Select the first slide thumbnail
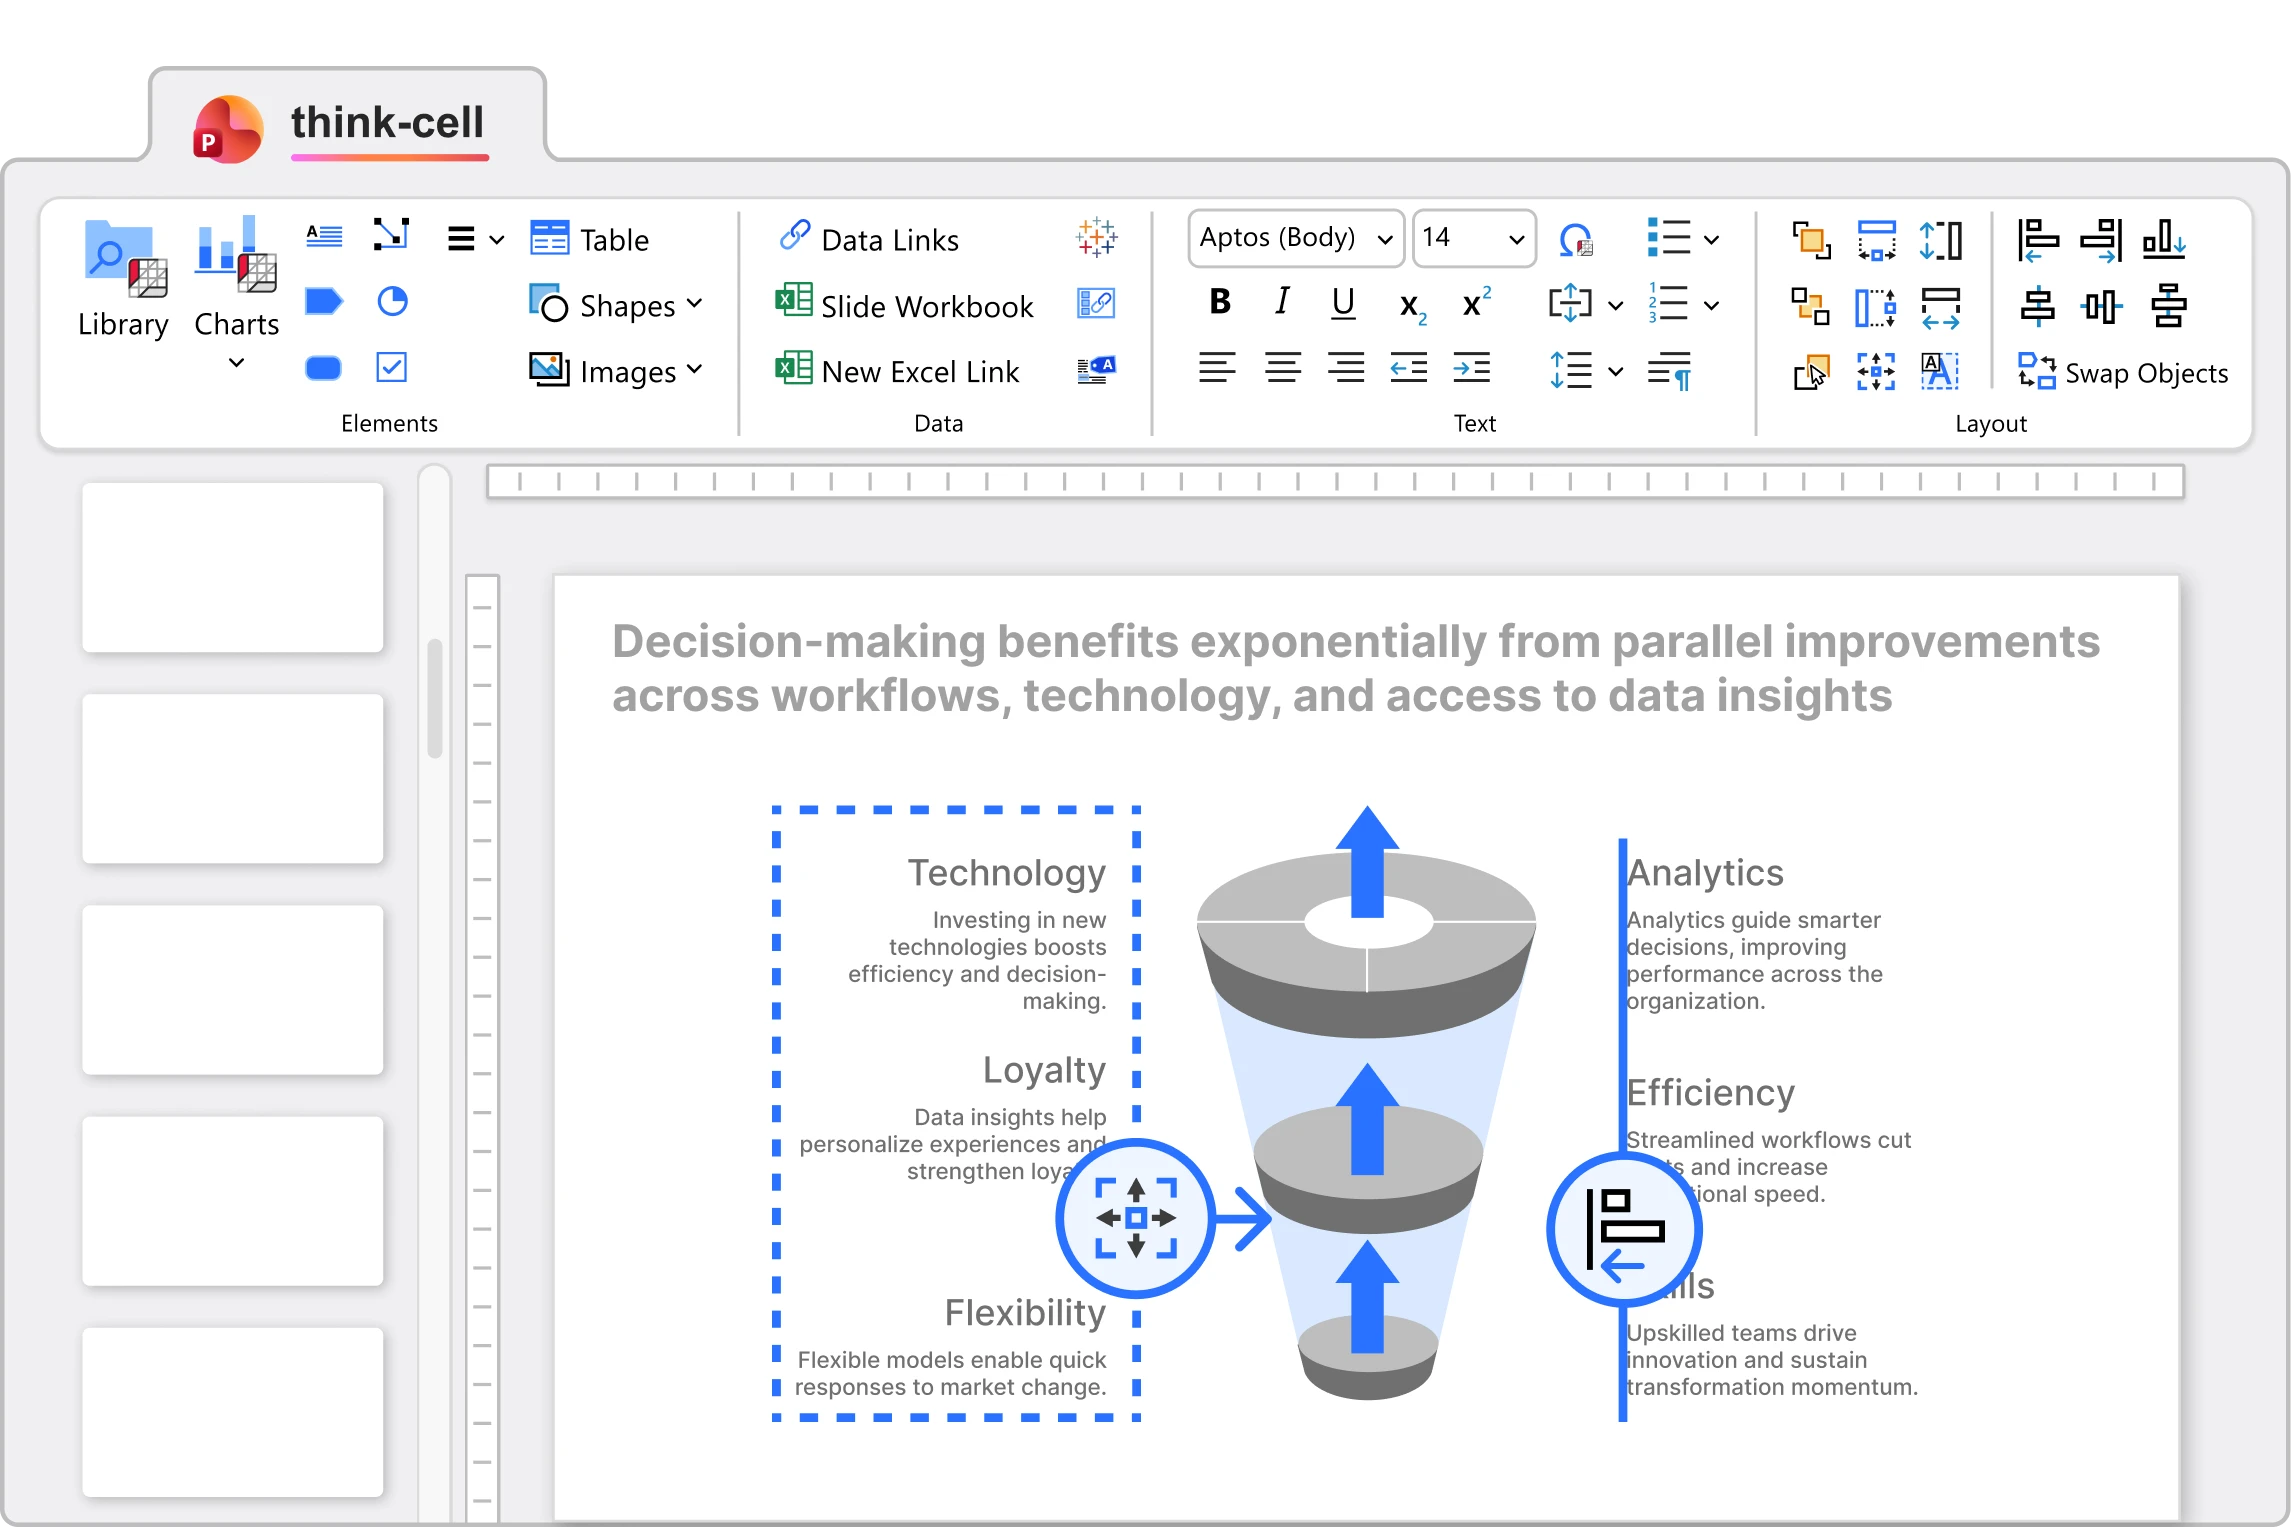 [x=232, y=568]
